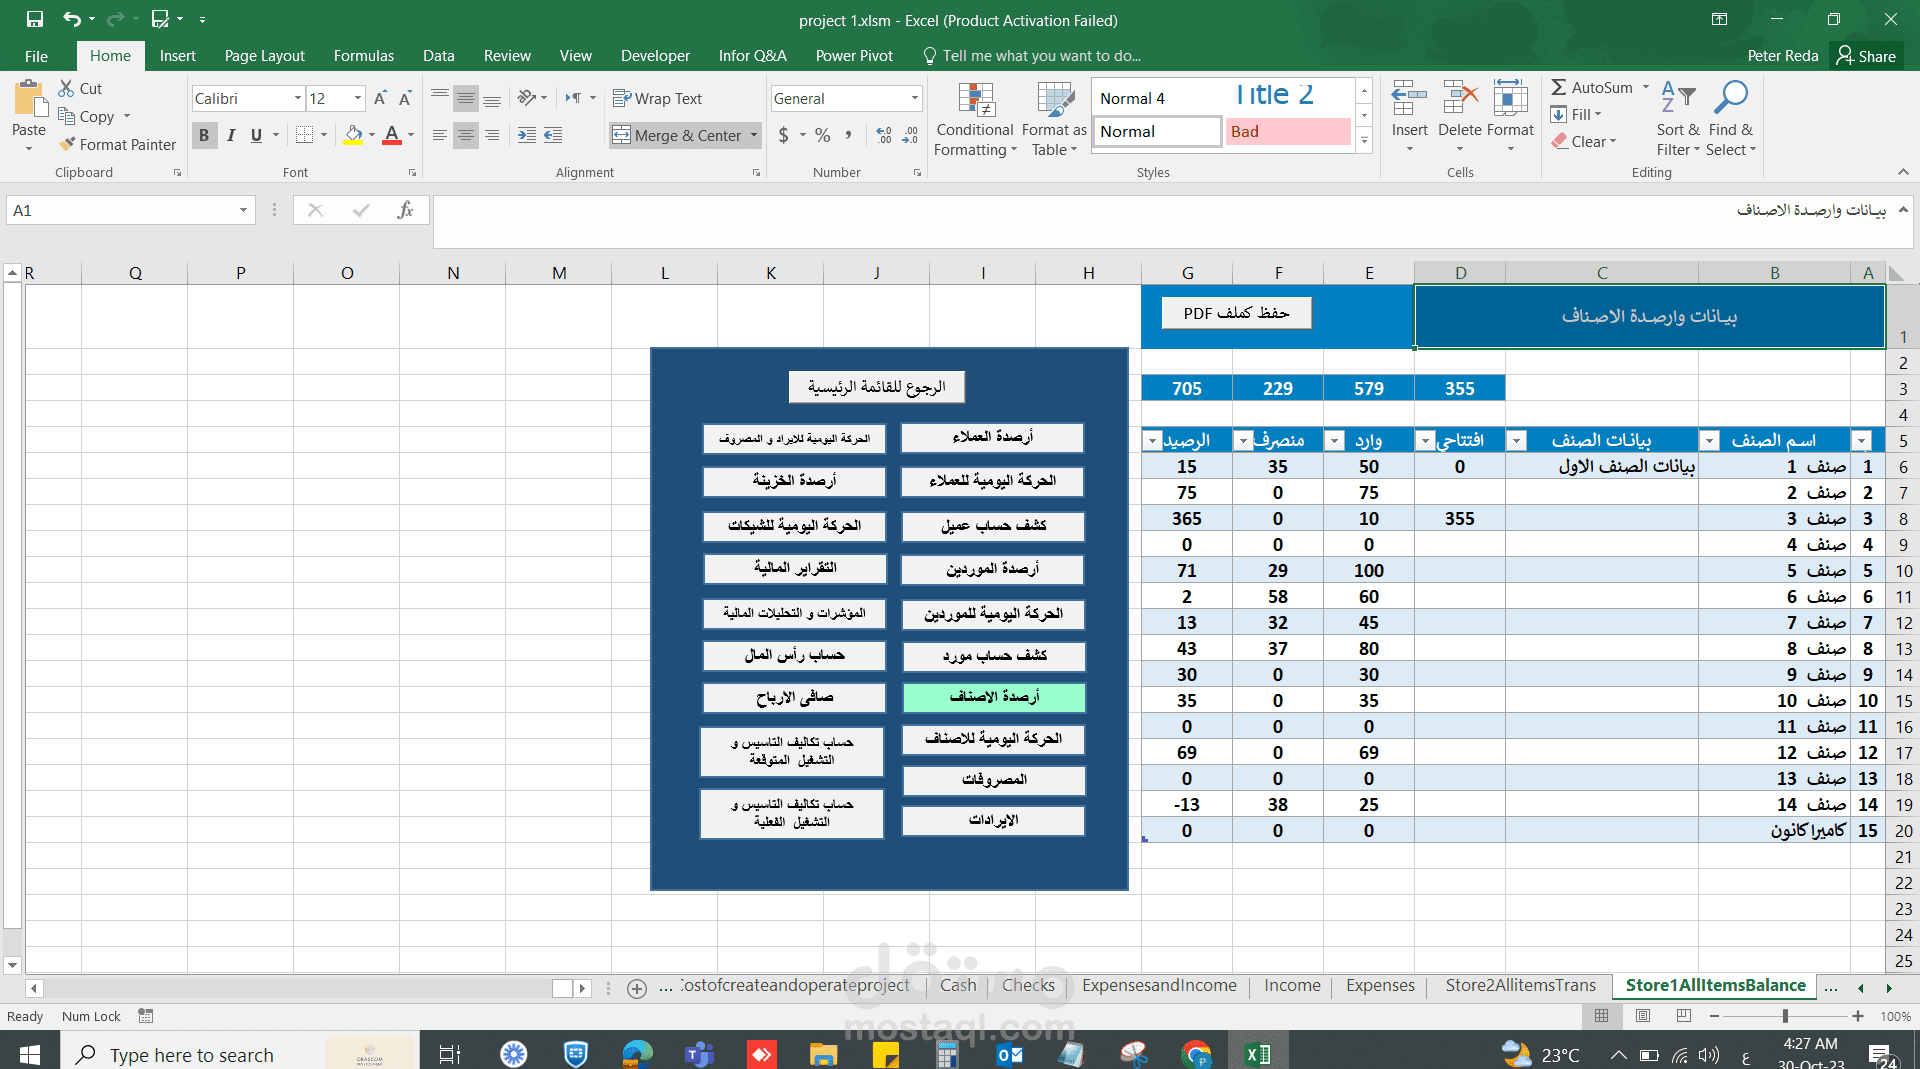Image resolution: width=1920 pixels, height=1069 pixels.
Task: Increase font size with the large A icon
Action: pyautogui.click(x=380, y=98)
